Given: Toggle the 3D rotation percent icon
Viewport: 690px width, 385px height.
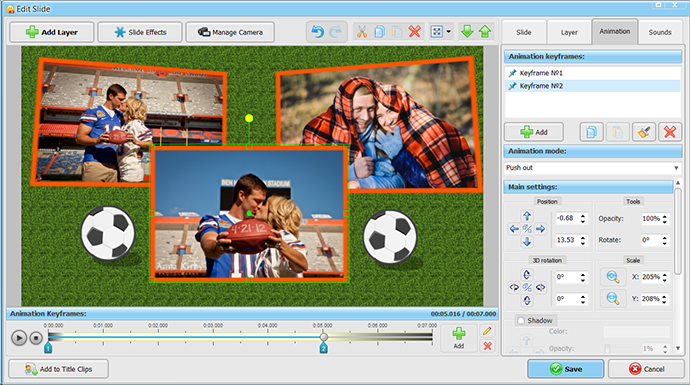Looking at the screenshot, I should coord(527,287).
